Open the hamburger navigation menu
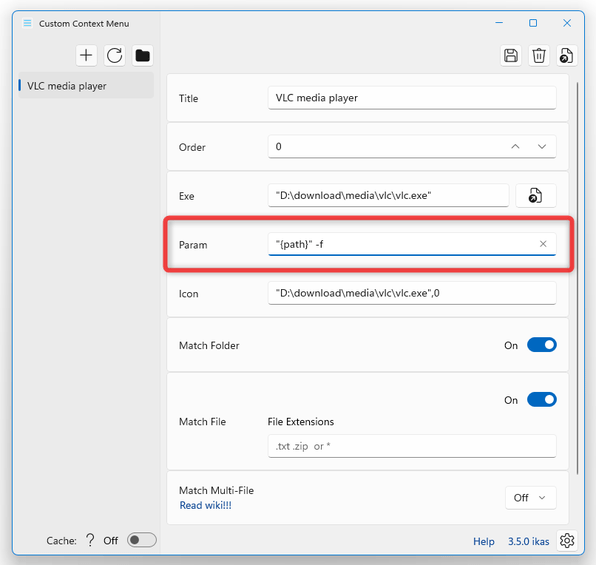The height and width of the screenshot is (565, 596). coord(27,23)
